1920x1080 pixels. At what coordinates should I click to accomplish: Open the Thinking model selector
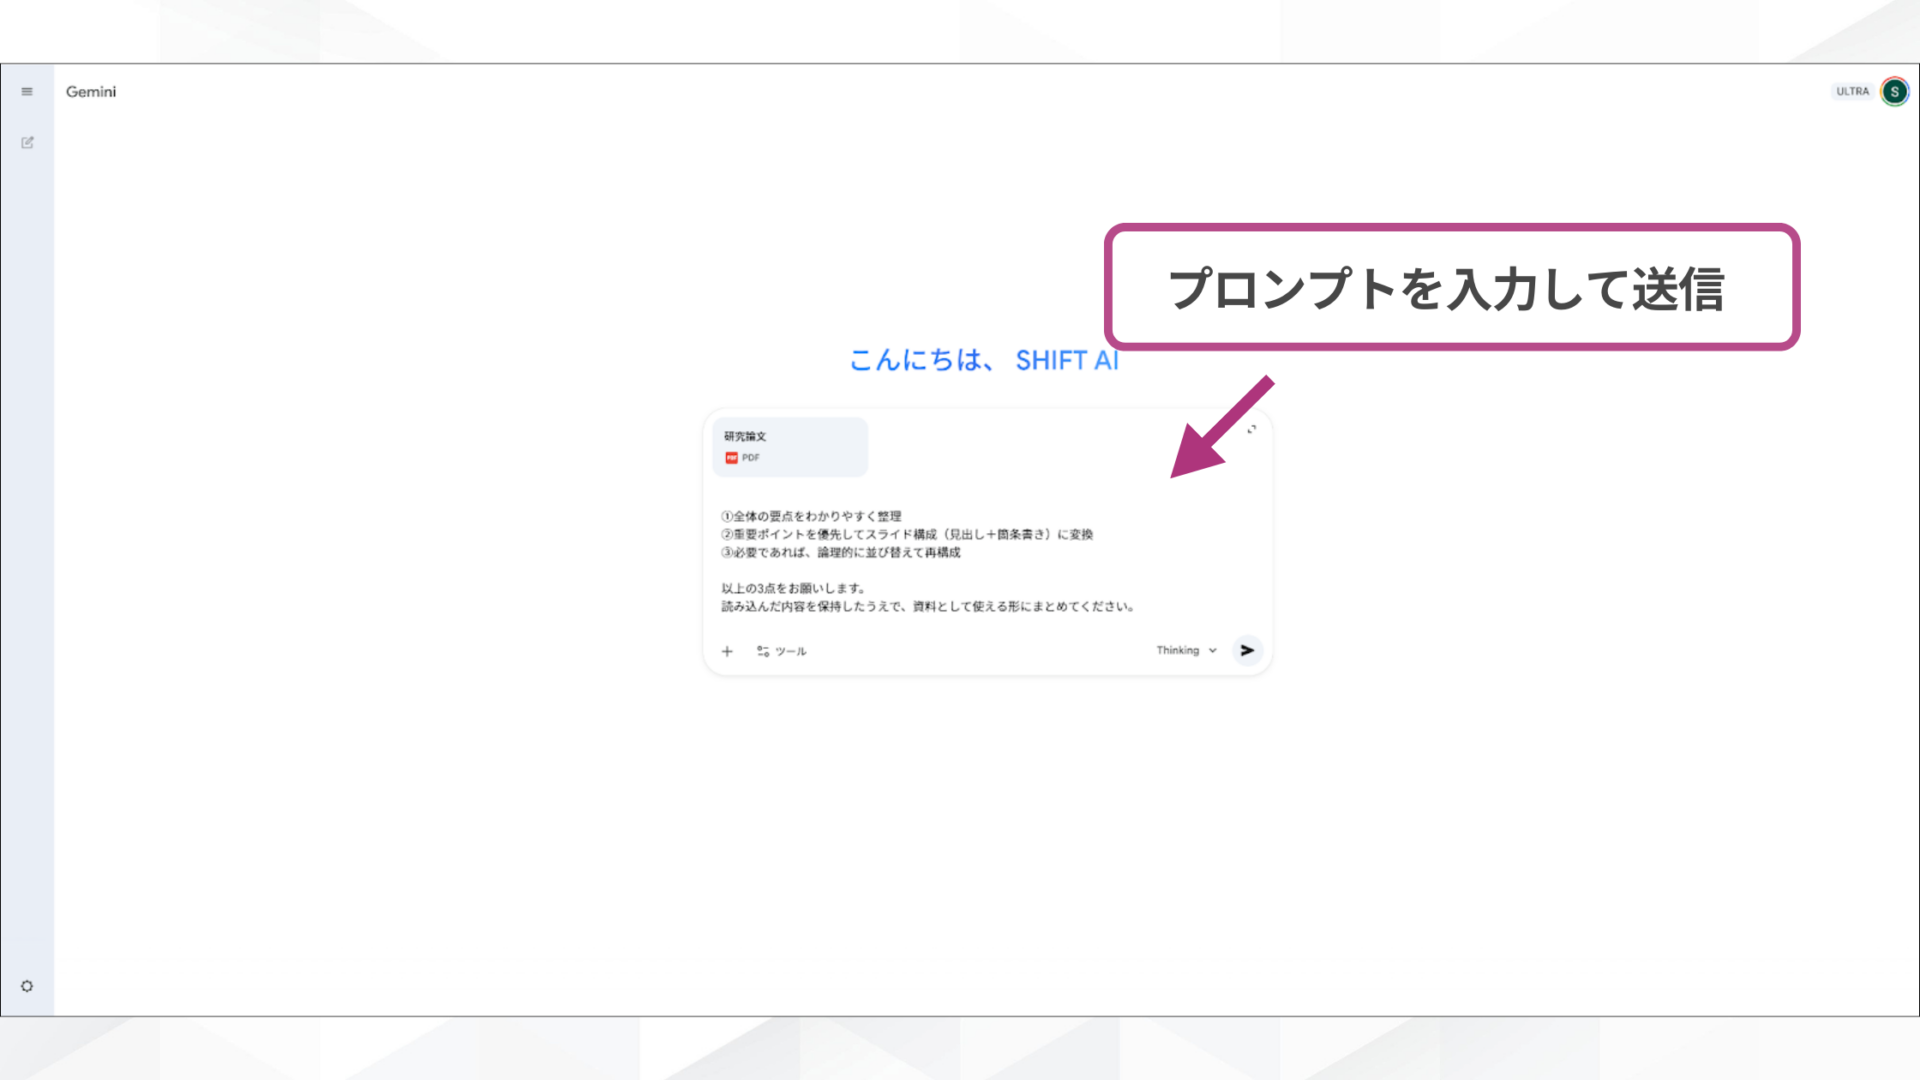tap(1178, 650)
